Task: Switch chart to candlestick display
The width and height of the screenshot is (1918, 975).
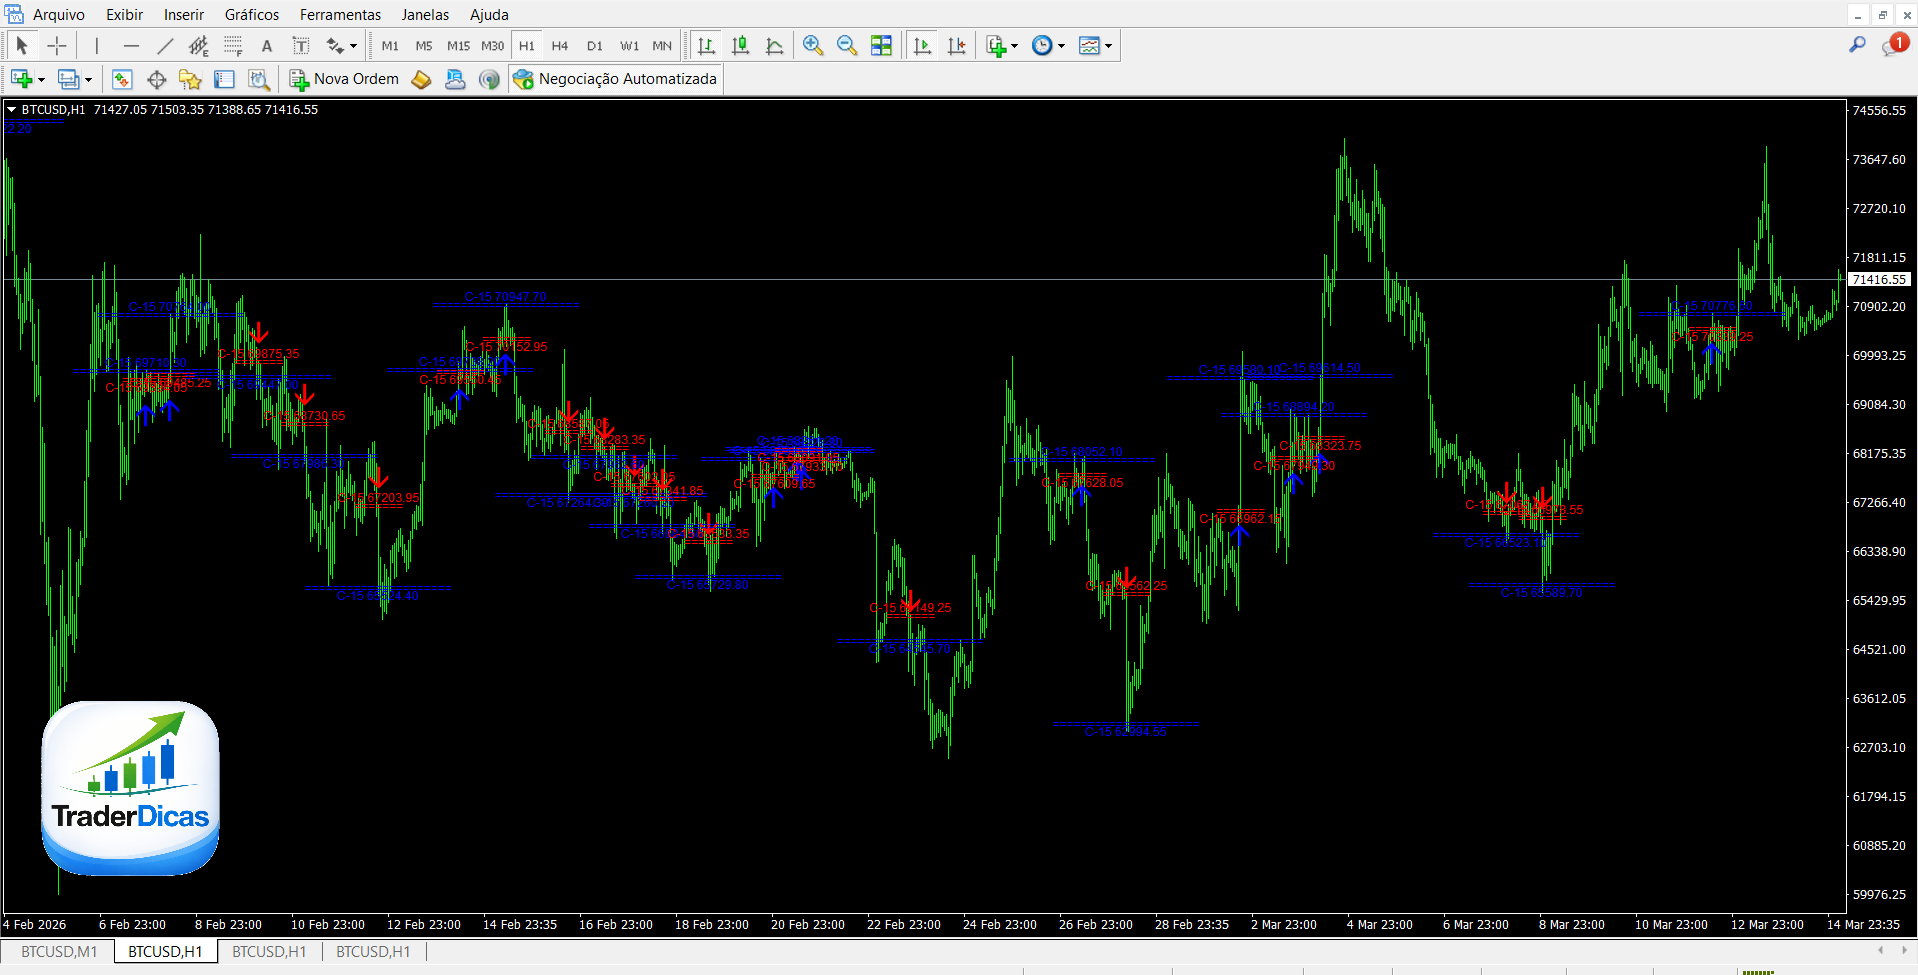Action: (740, 46)
